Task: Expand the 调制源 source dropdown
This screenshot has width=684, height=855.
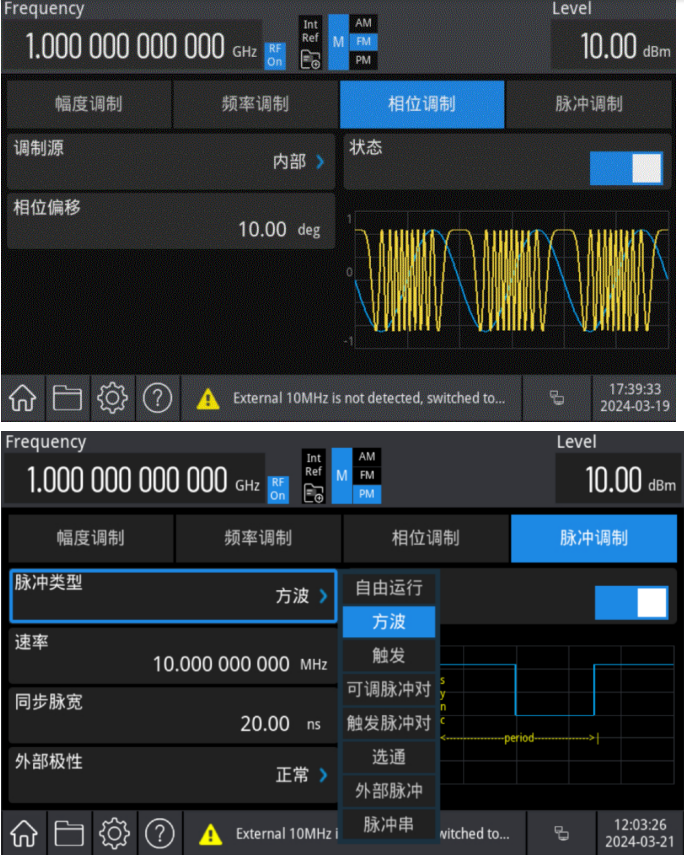Action: tap(170, 161)
